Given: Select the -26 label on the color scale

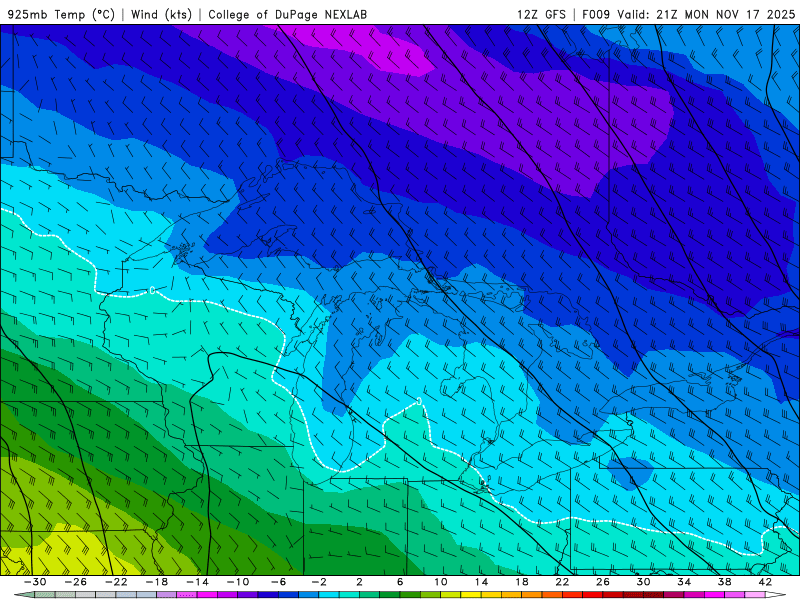Looking at the screenshot, I should tap(76, 582).
